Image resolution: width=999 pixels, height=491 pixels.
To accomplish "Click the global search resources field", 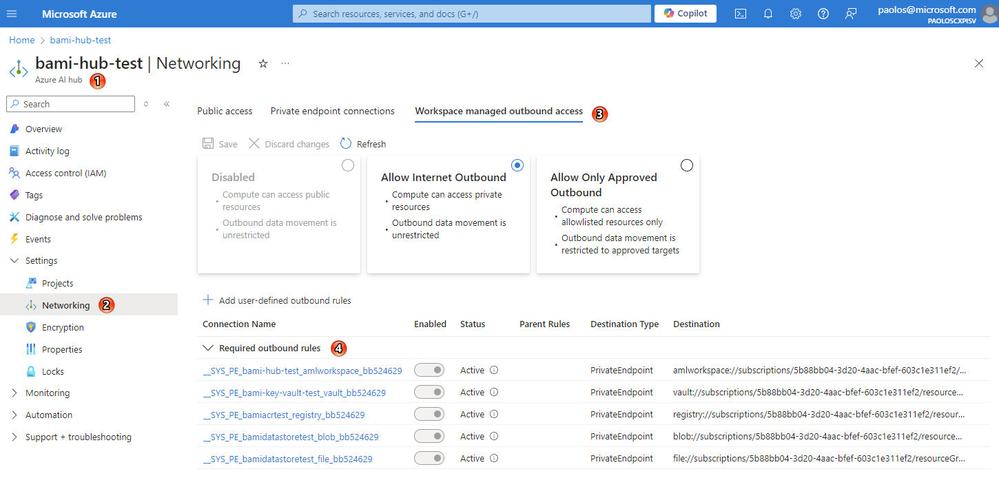I will point(472,13).
